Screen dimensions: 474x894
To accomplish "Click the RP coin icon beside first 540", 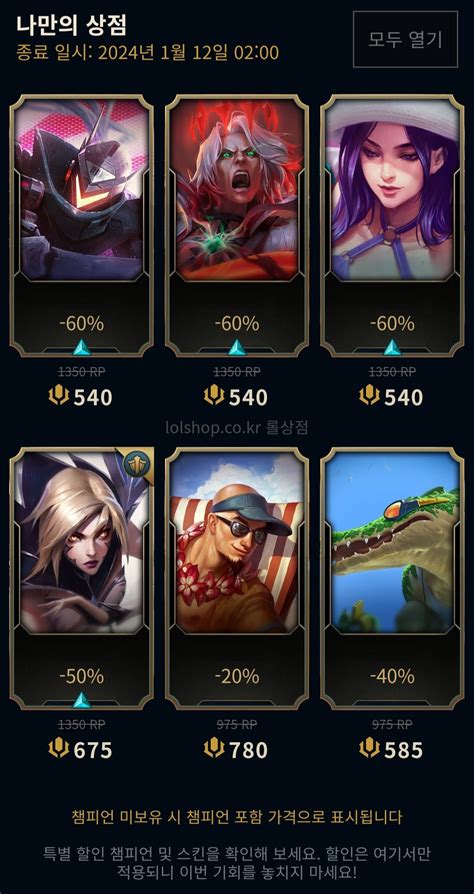I will click(x=58, y=396).
